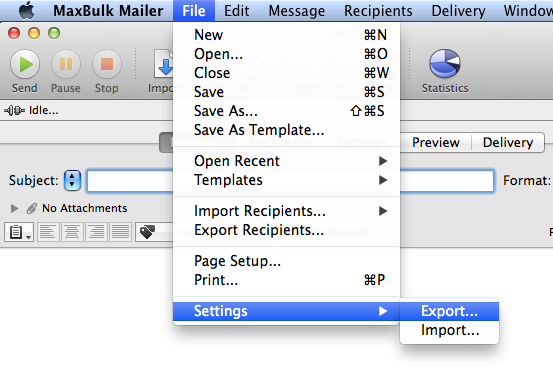Click the connection status plug icon

tap(14, 111)
